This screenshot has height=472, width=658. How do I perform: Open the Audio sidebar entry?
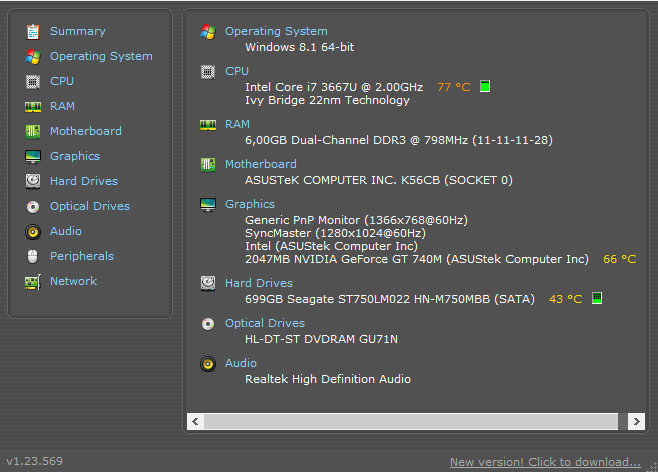[65, 231]
